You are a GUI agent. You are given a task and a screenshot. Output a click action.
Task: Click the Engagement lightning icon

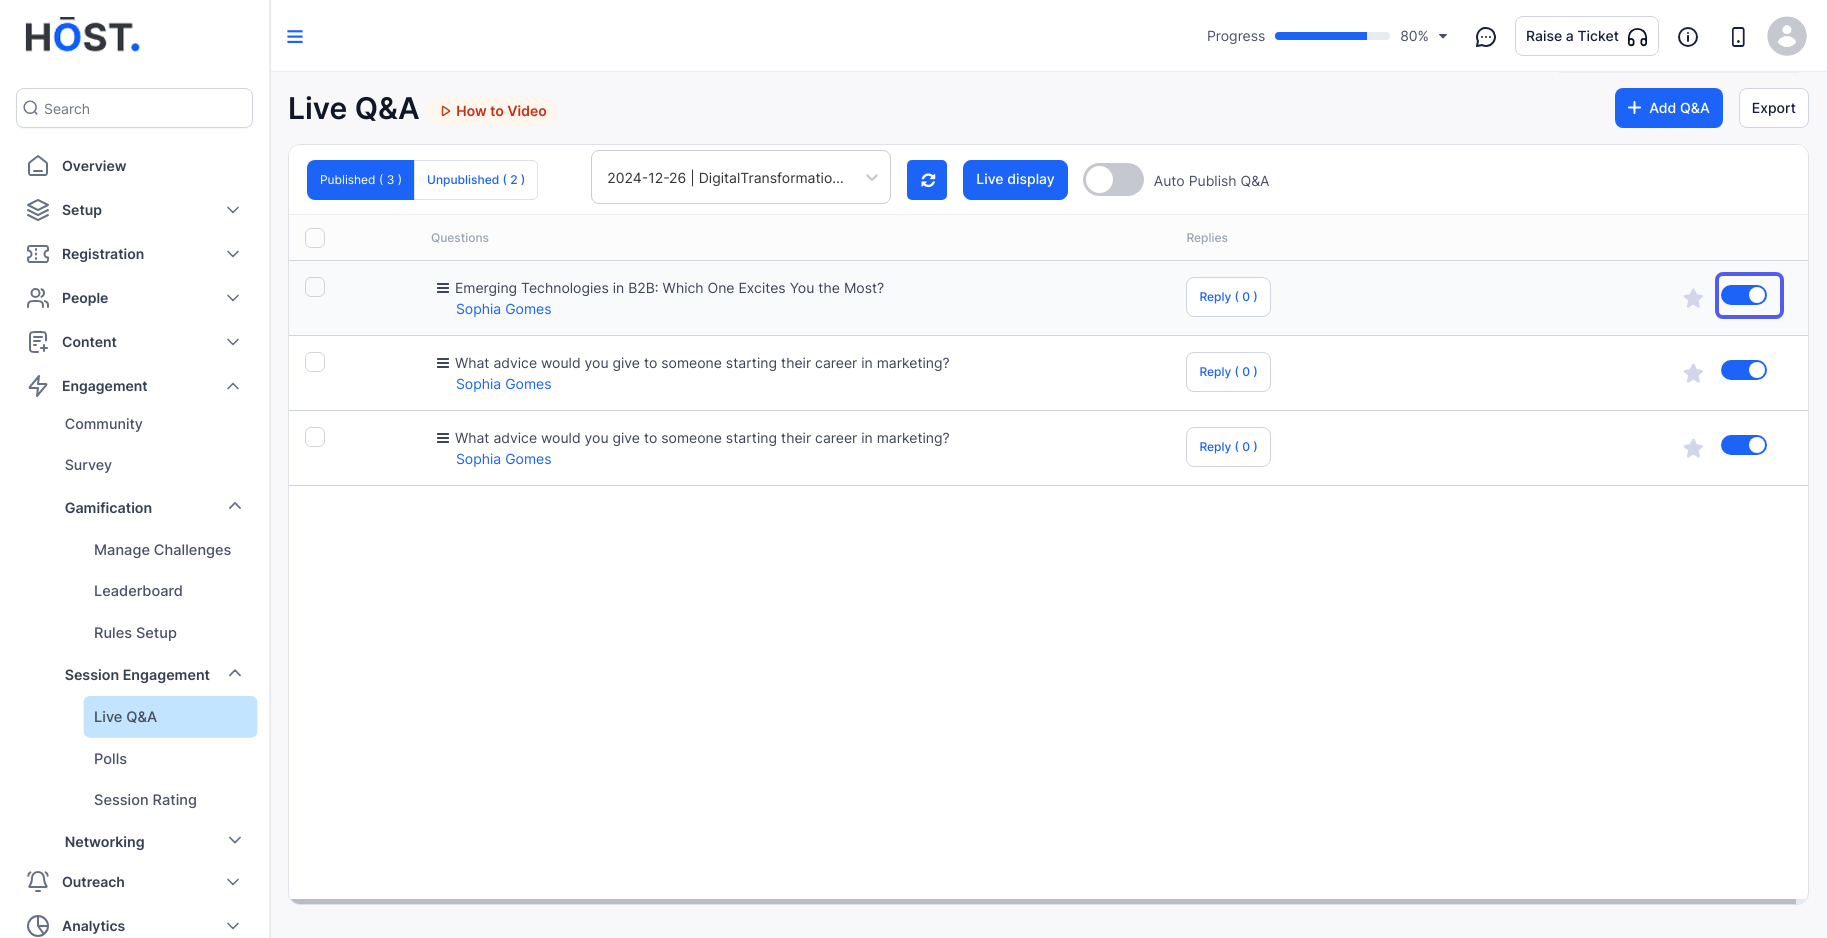[x=38, y=386]
